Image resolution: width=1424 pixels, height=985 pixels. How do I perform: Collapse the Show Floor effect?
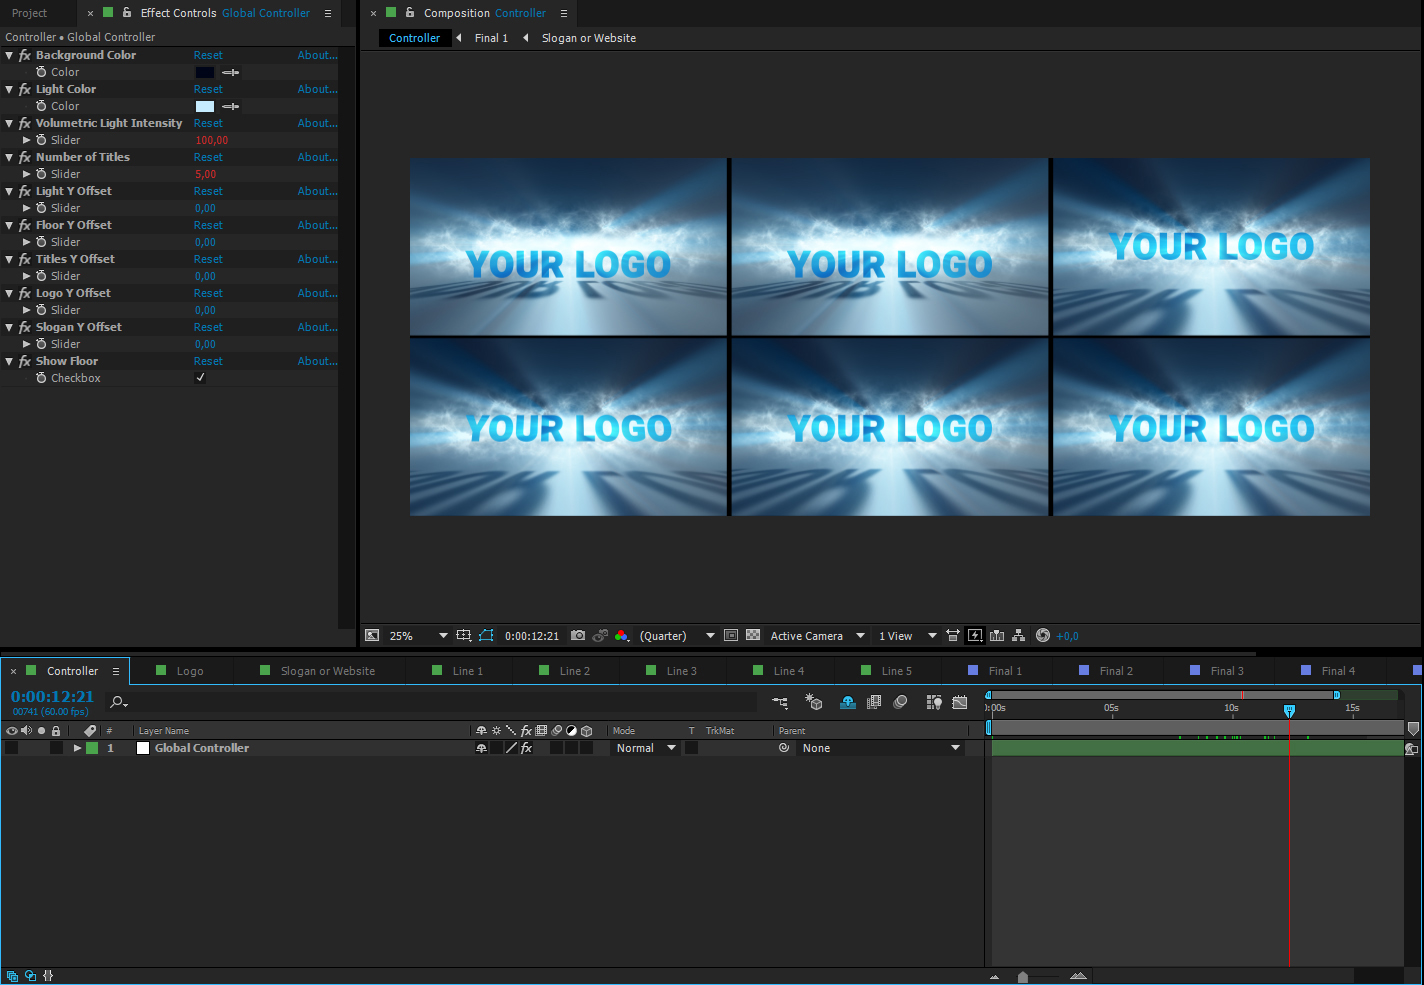tap(9, 361)
